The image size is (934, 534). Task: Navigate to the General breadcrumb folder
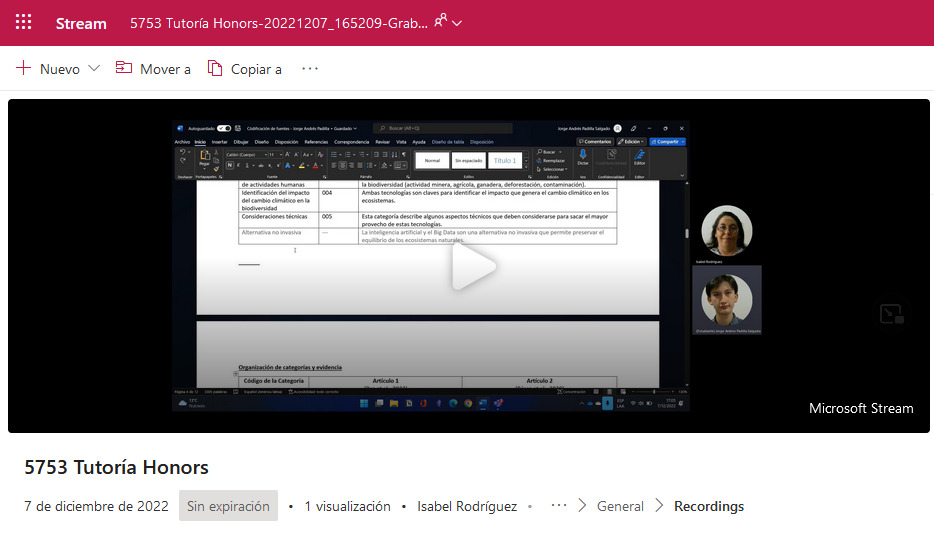(620, 506)
